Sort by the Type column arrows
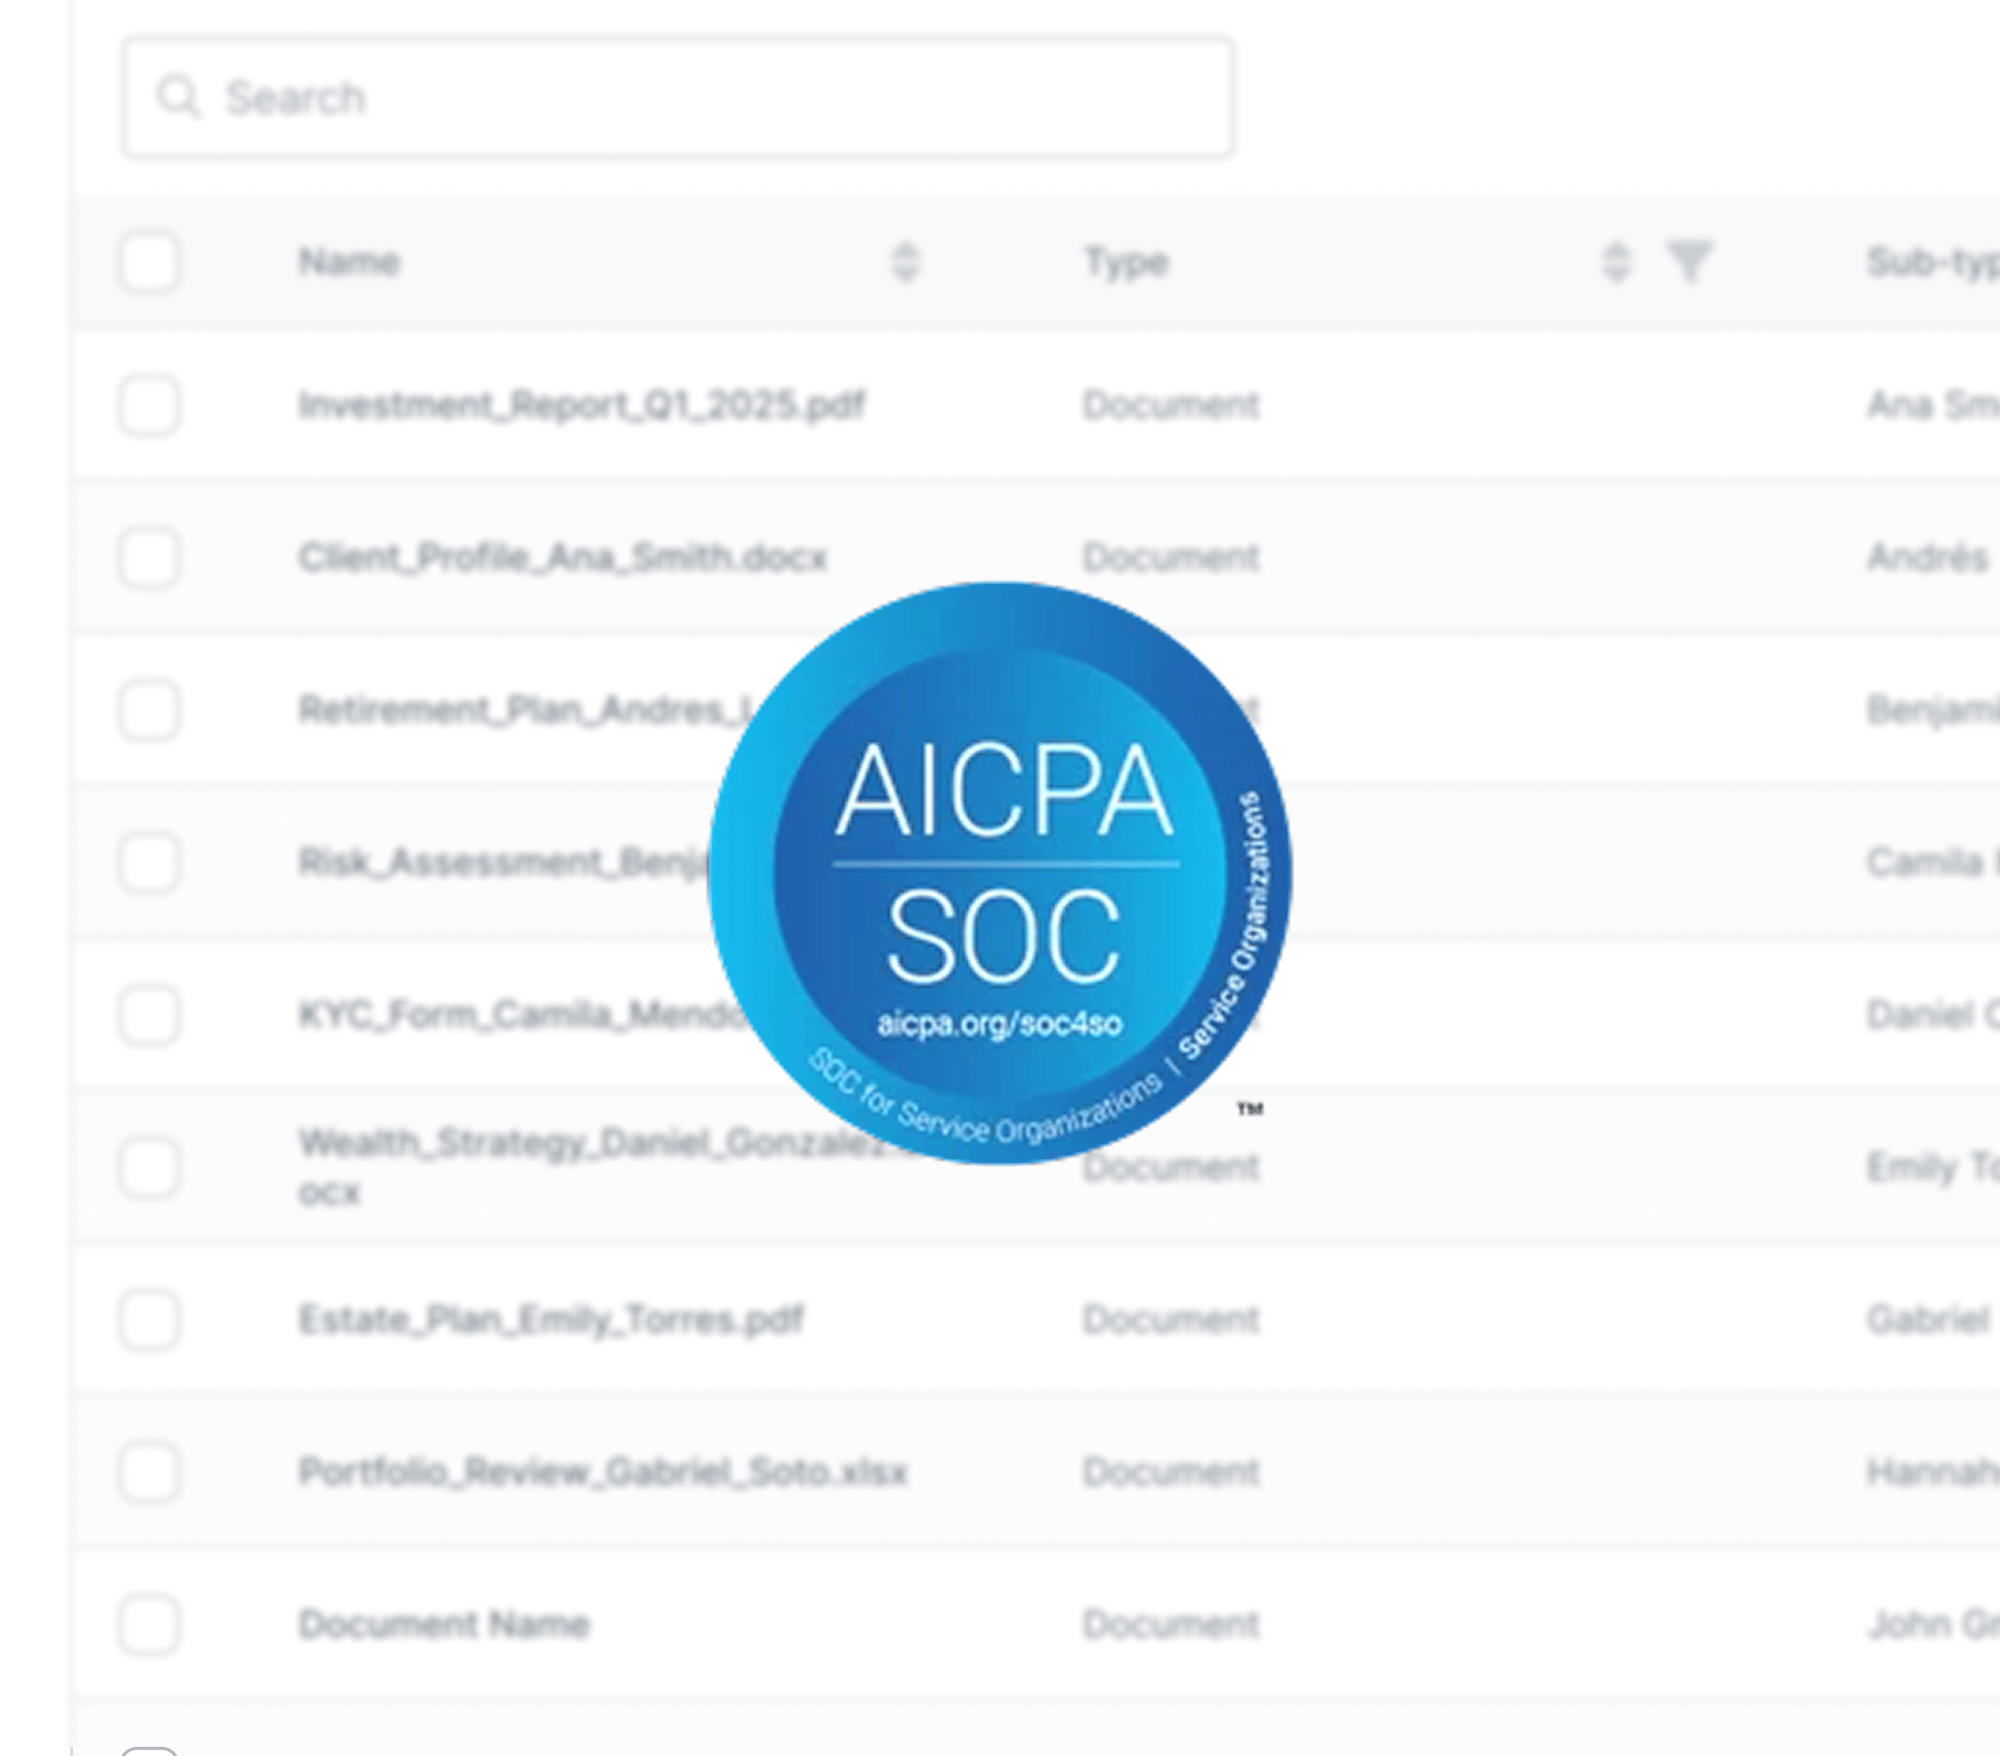 (1616, 262)
